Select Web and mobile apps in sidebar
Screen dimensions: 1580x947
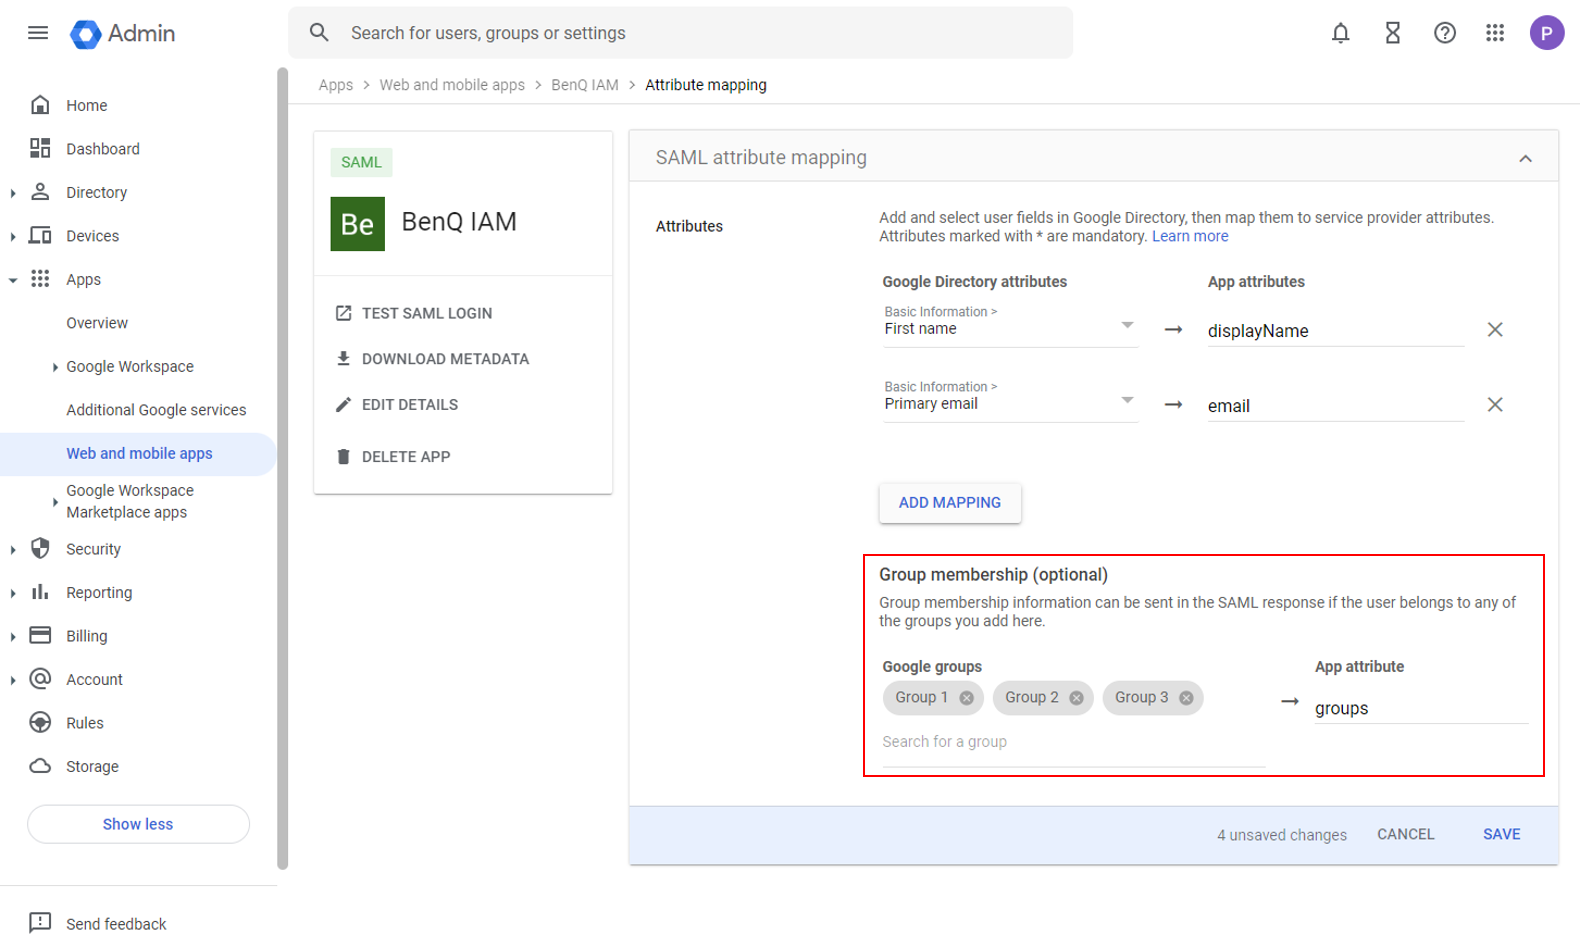click(x=139, y=453)
